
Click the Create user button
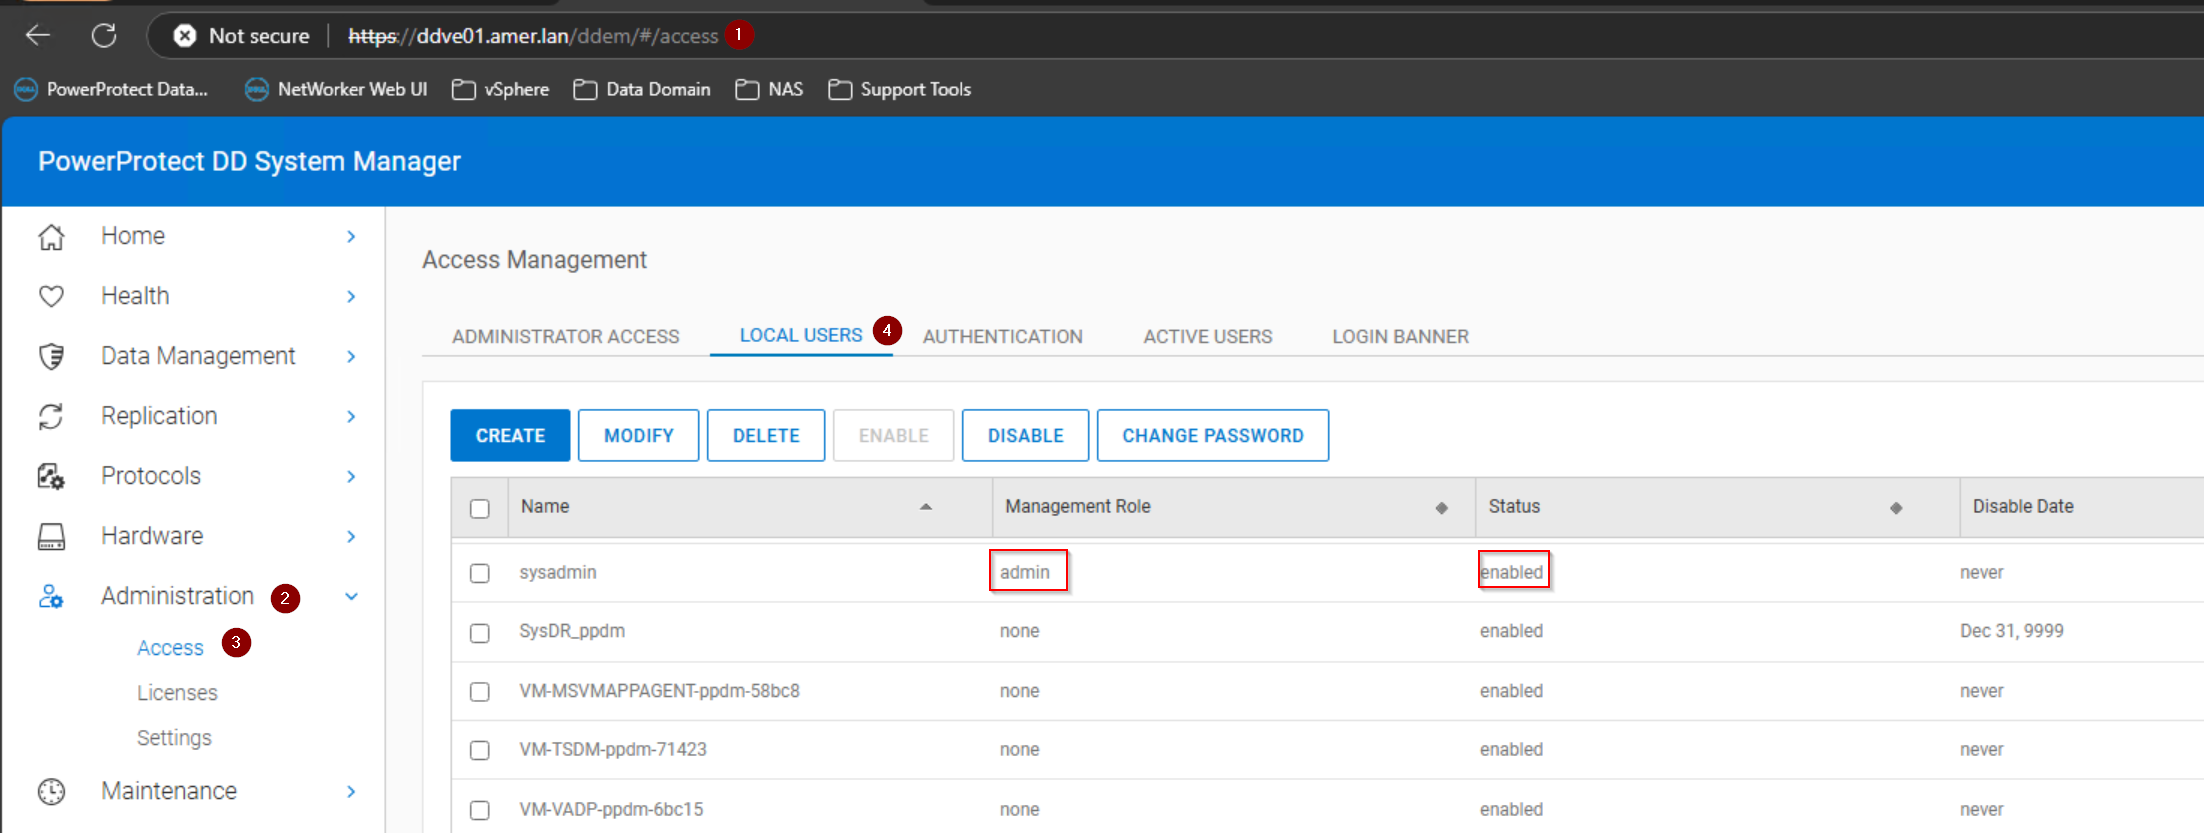coord(510,435)
